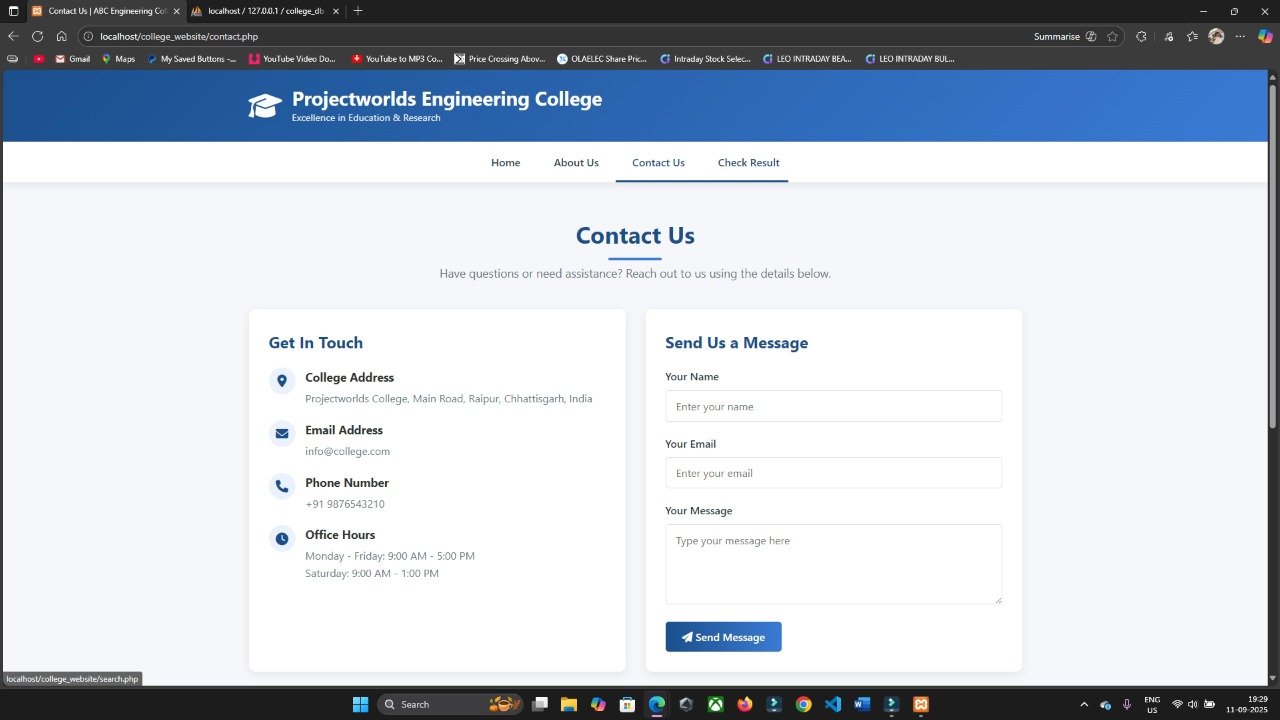Open Visual Studio Code from the taskbar

pos(833,704)
